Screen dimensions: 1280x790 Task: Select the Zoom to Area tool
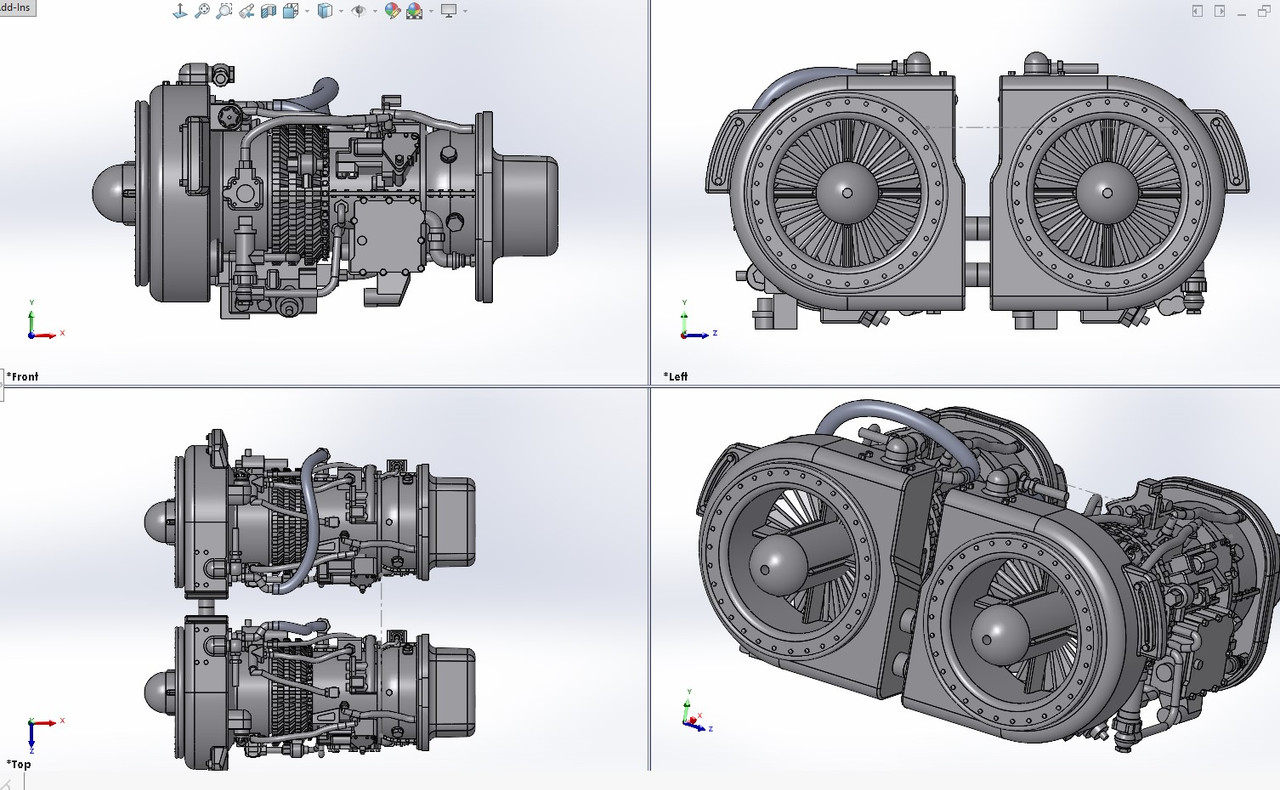pos(224,11)
